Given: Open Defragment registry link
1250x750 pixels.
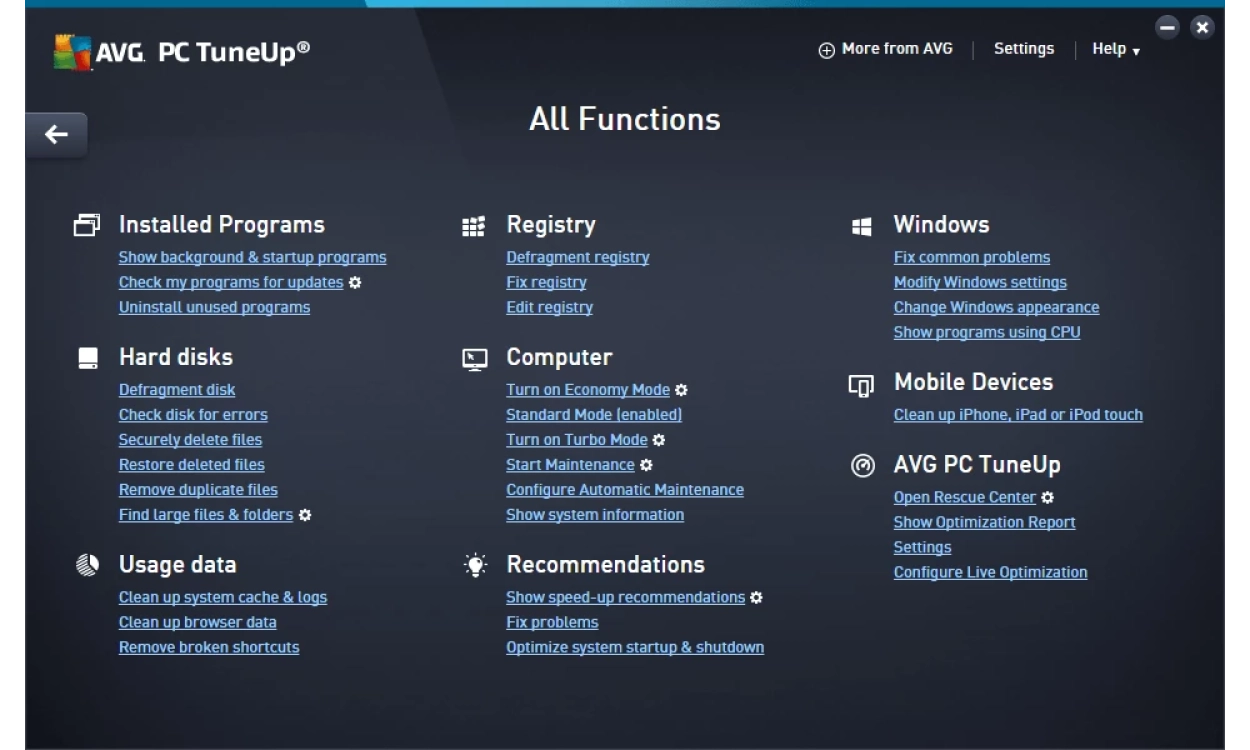Looking at the screenshot, I should pyautogui.click(x=577, y=258).
